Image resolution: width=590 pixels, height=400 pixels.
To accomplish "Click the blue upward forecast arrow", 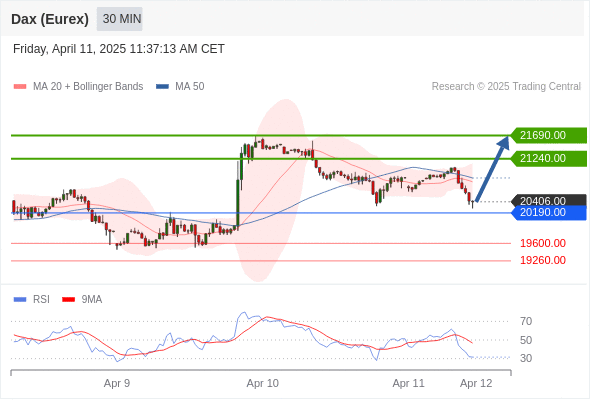I will click(x=493, y=169).
